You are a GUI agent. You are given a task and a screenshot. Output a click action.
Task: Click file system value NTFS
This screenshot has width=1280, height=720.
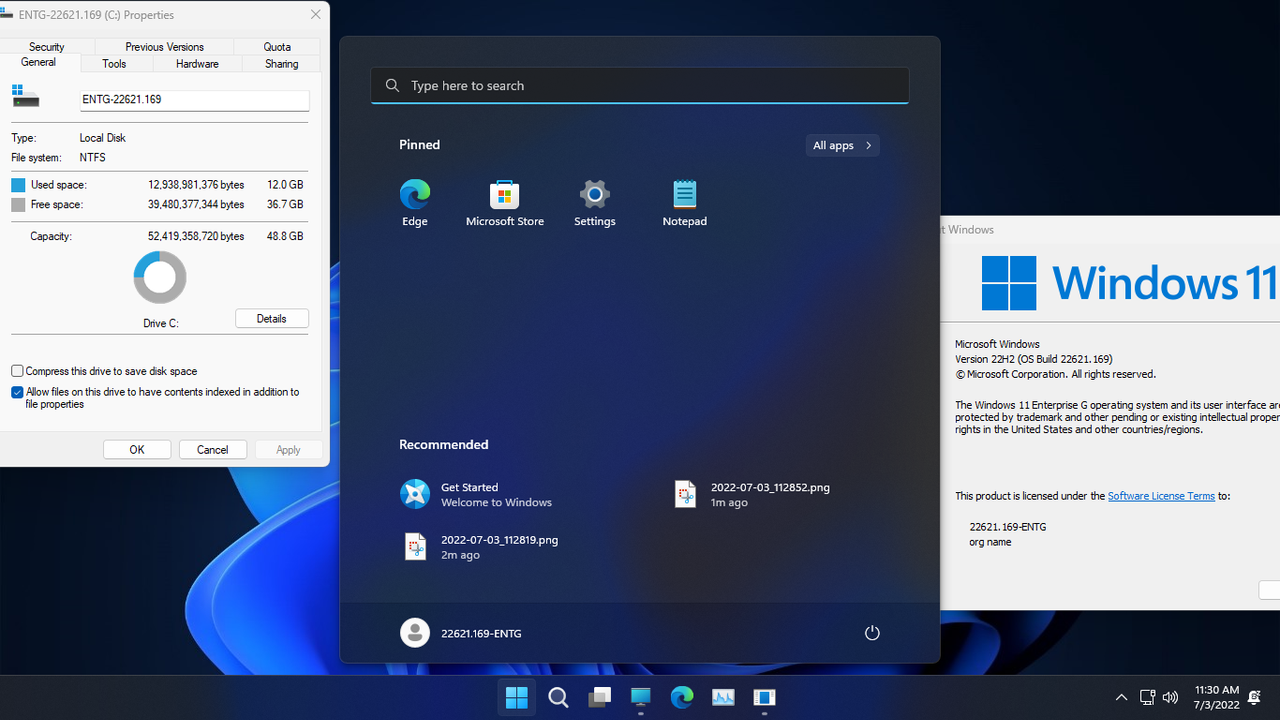tap(93, 158)
